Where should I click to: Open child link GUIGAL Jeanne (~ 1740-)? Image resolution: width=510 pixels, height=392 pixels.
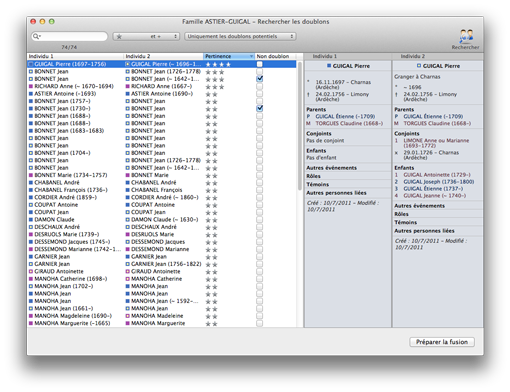point(435,196)
